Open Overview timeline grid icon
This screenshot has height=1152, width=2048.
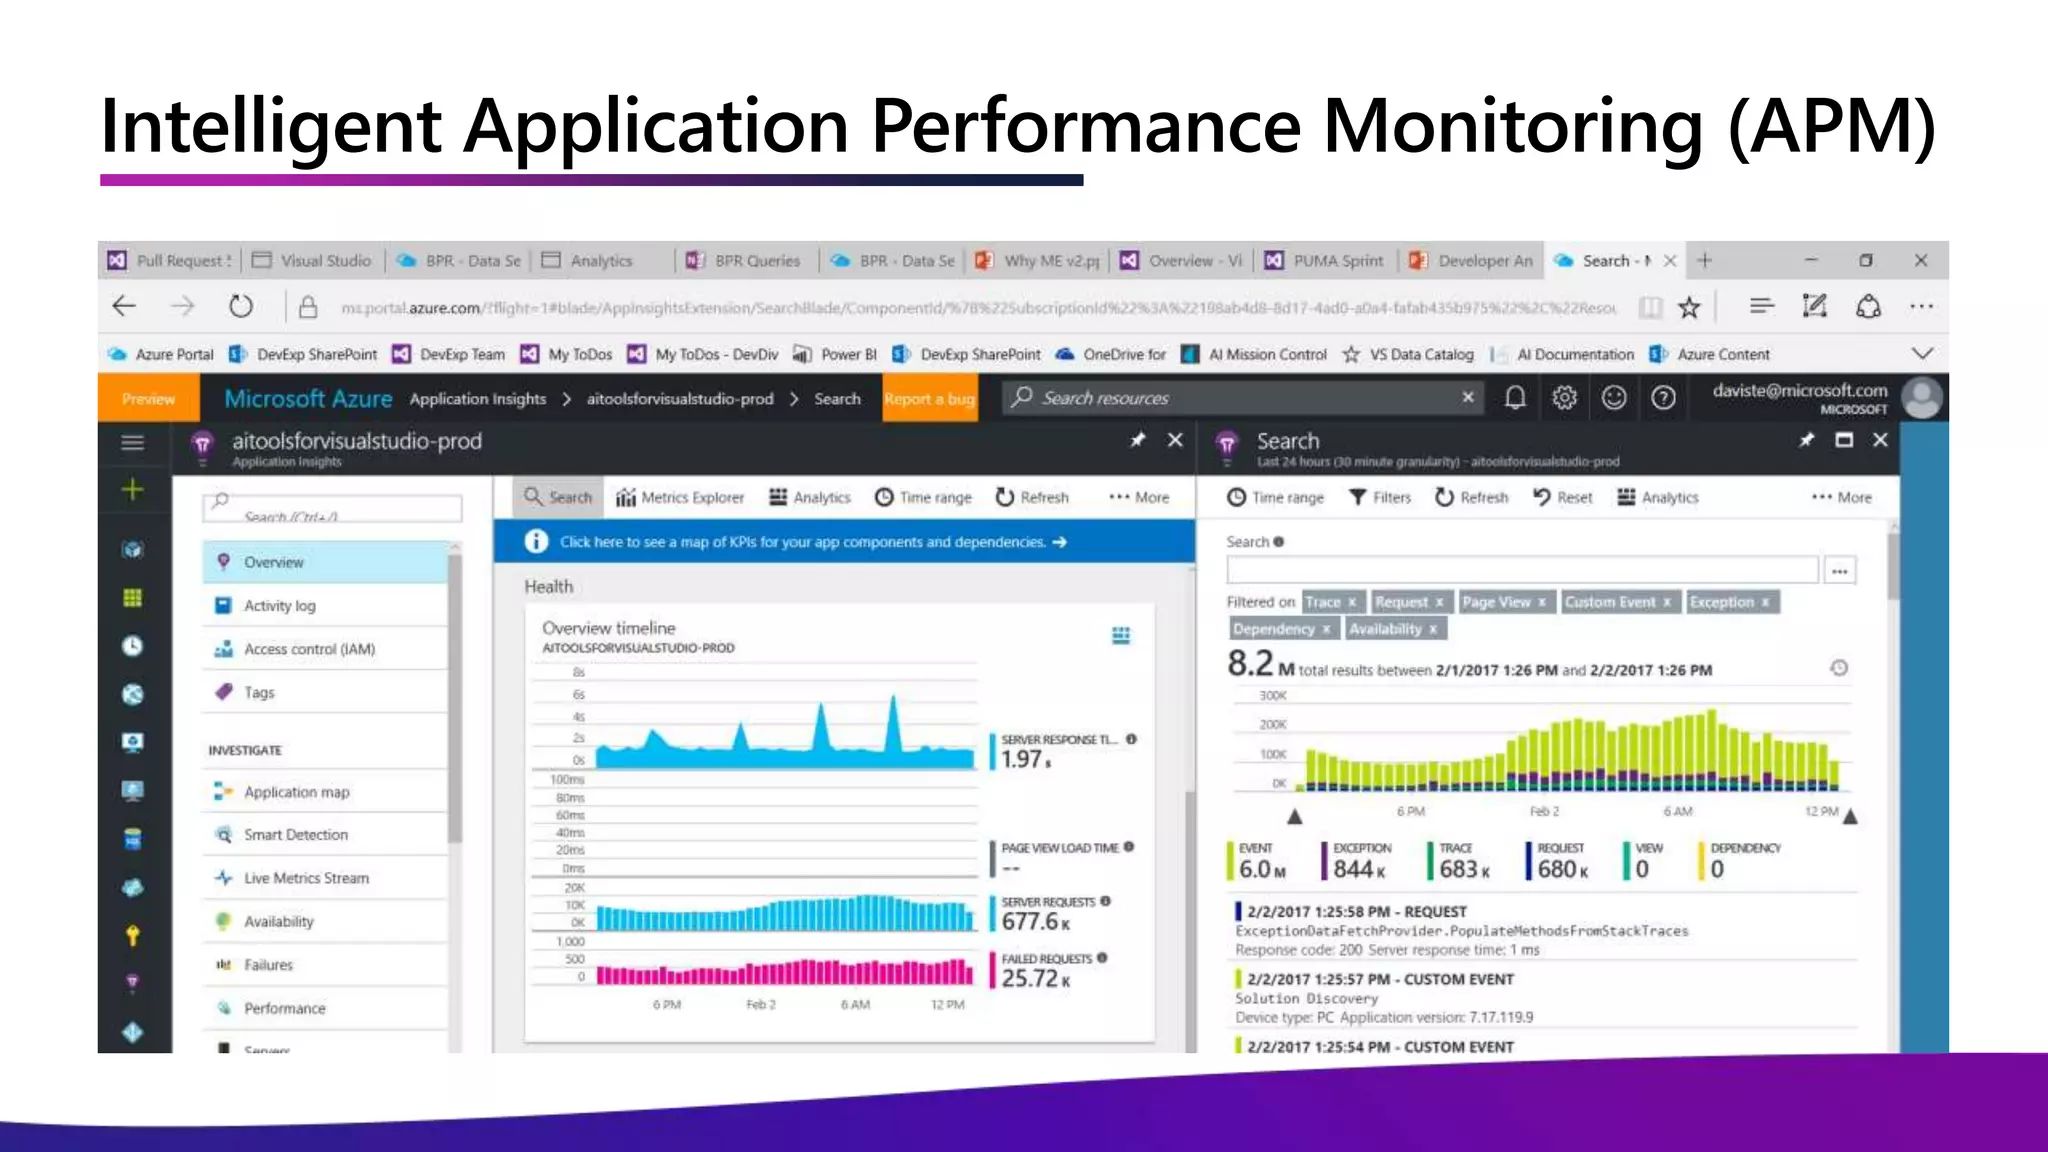pyautogui.click(x=1121, y=635)
